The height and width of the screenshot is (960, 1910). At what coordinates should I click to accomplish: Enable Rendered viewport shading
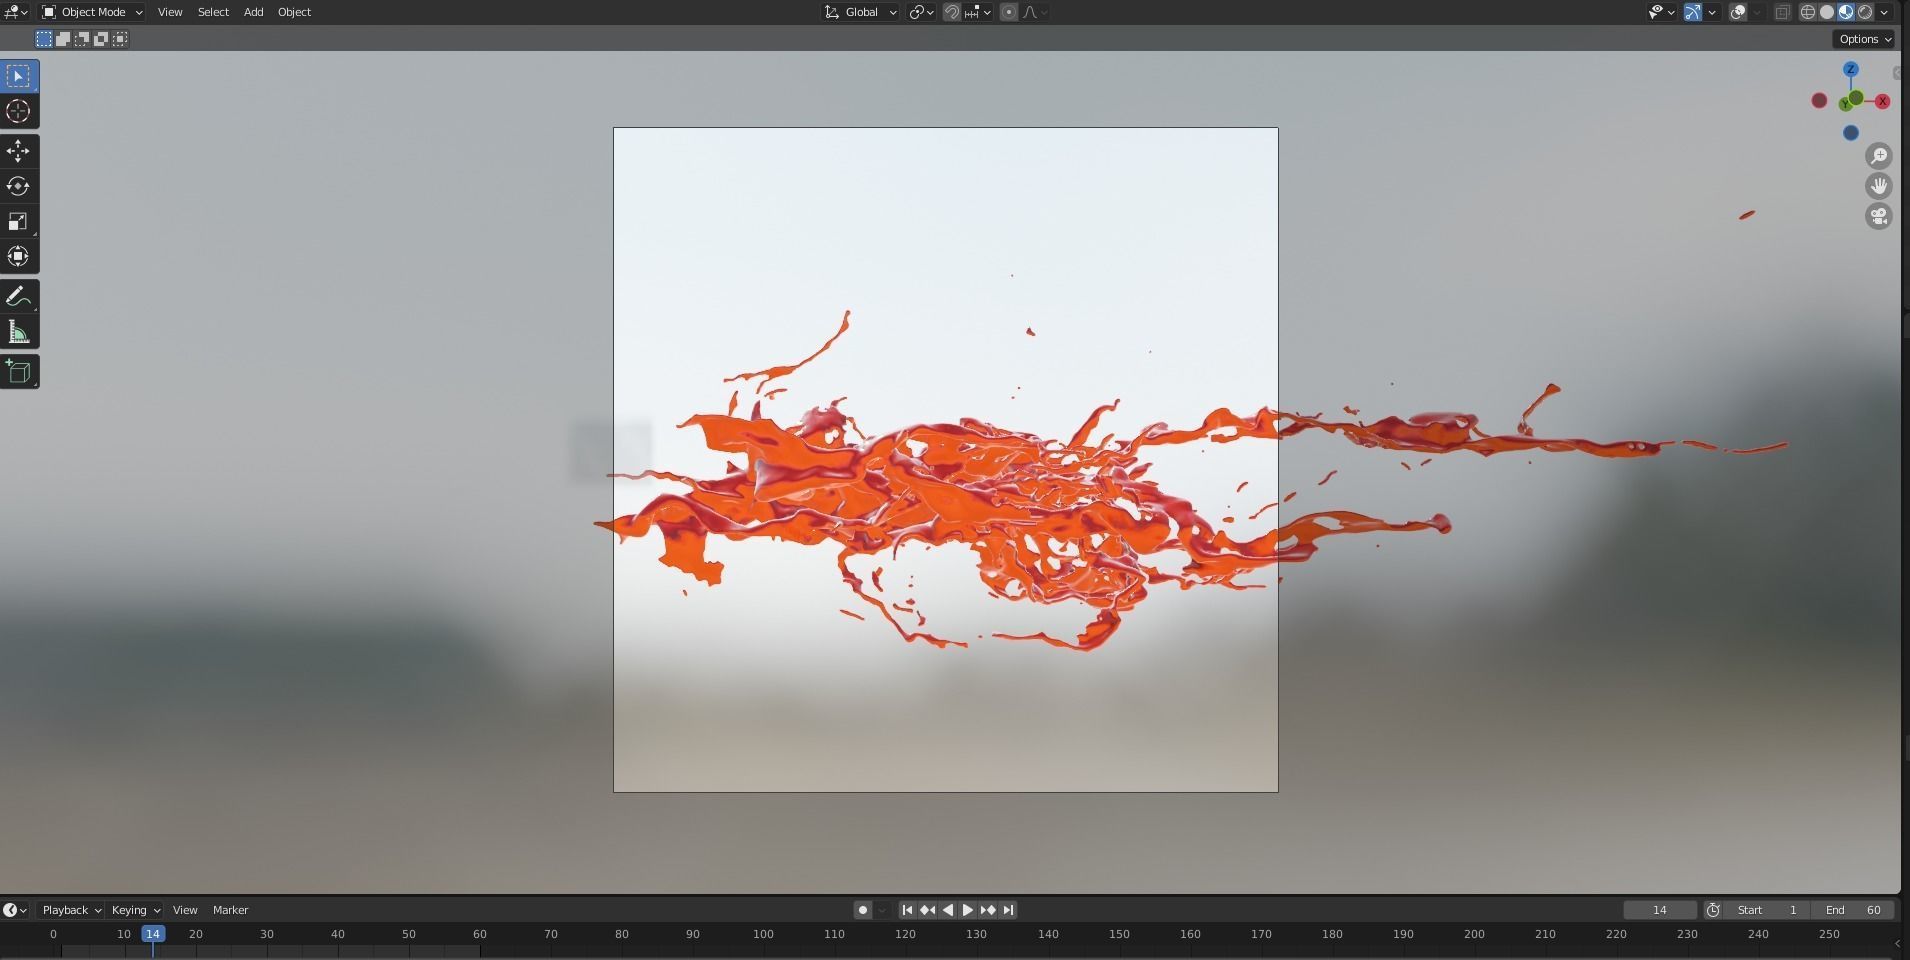1864,12
